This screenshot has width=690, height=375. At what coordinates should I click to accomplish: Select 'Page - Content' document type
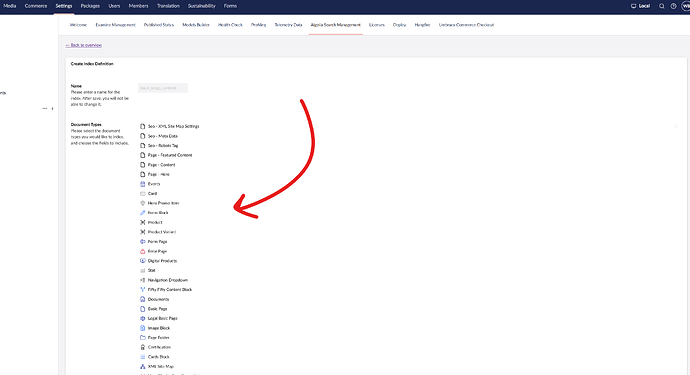161,165
